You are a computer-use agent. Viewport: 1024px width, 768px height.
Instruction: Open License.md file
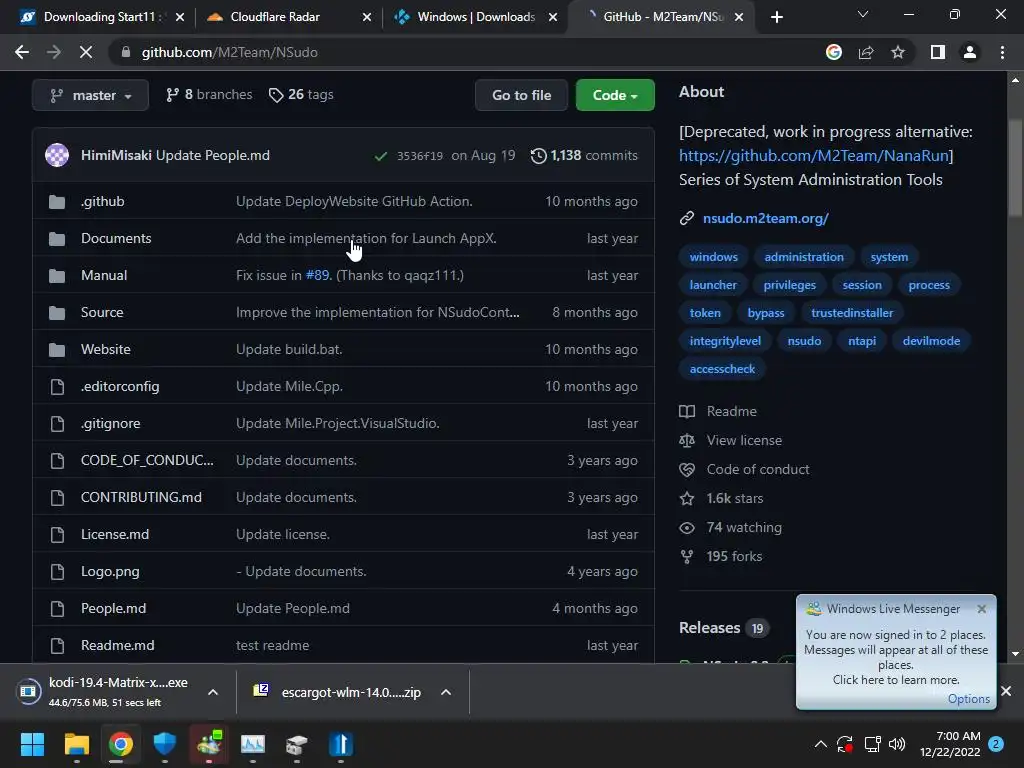click(115, 534)
